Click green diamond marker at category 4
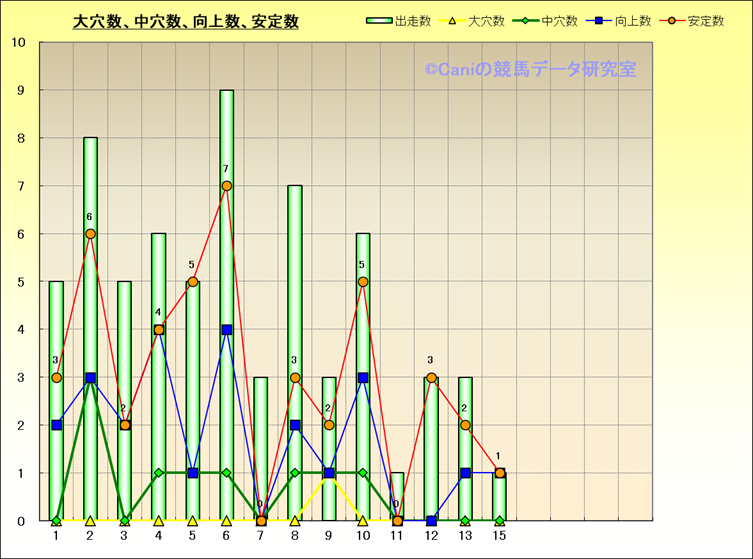753x559 pixels. (159, 473)
